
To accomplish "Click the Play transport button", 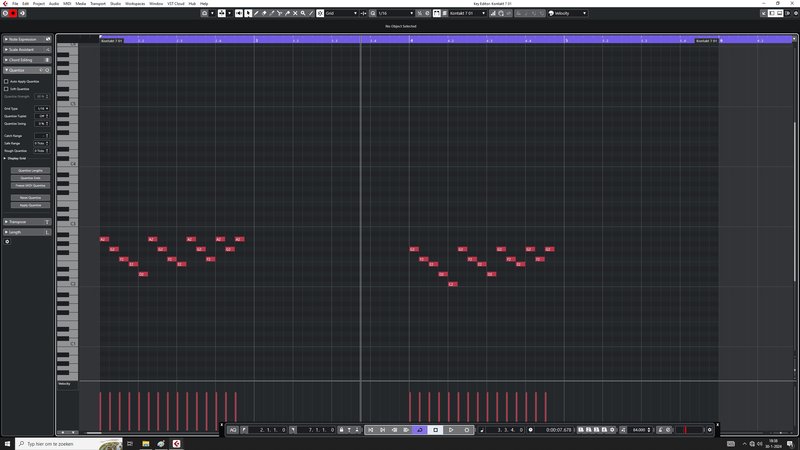I will pos(451,430).
